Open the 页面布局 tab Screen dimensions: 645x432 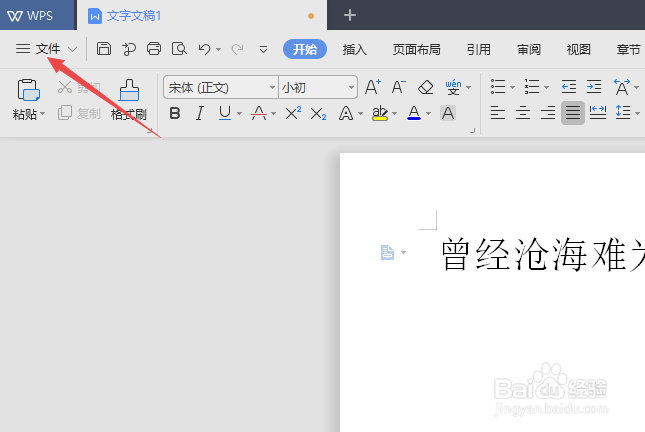[x=416, y=50]
